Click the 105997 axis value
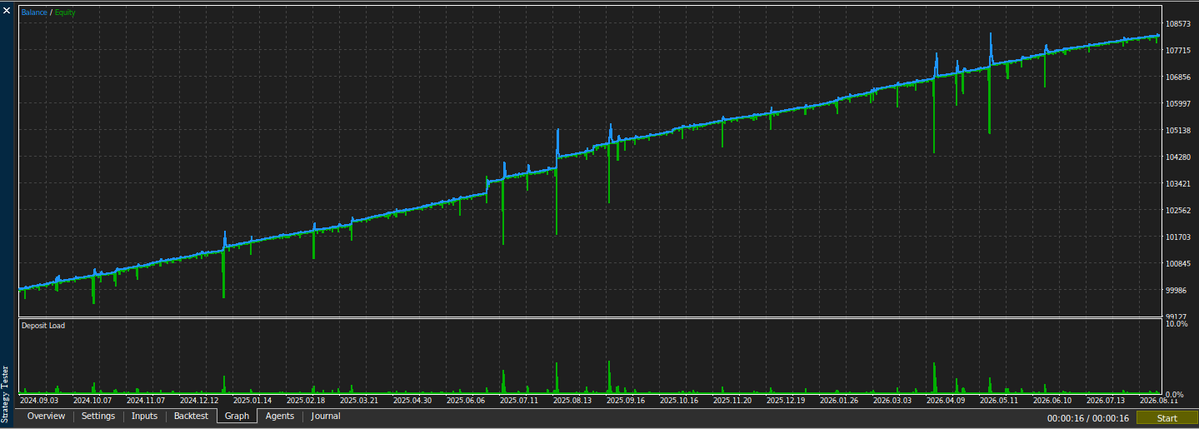 click(x=1178, y=104)
